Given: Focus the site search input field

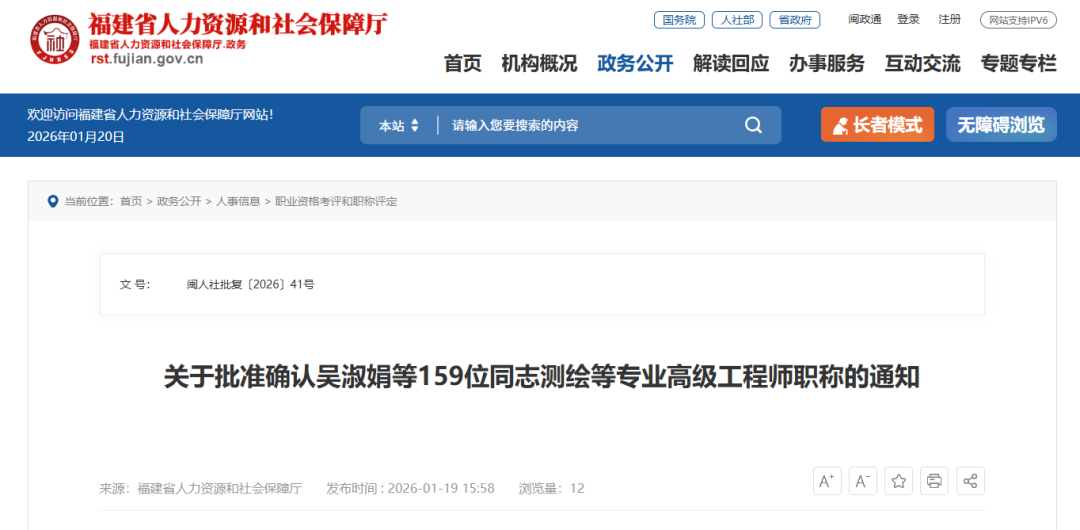Looking at the screenshot, I should pos(592,125).
